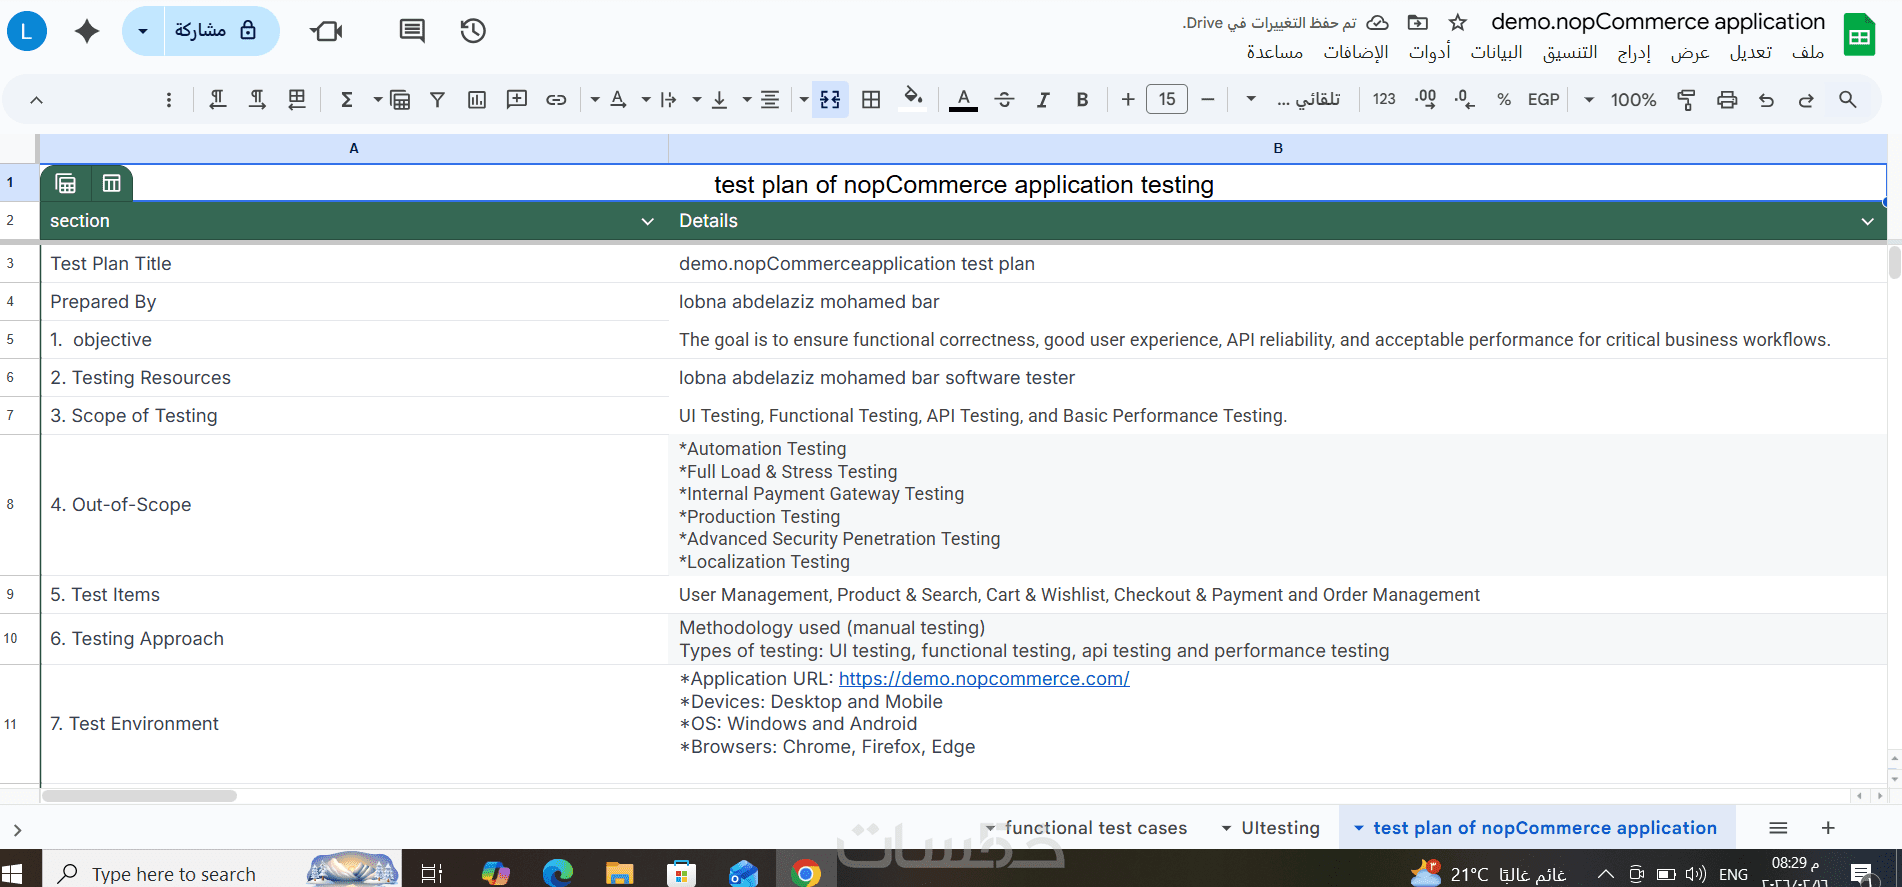Increase font size with the plus button
The image size is (1902, 887).
1128,100
